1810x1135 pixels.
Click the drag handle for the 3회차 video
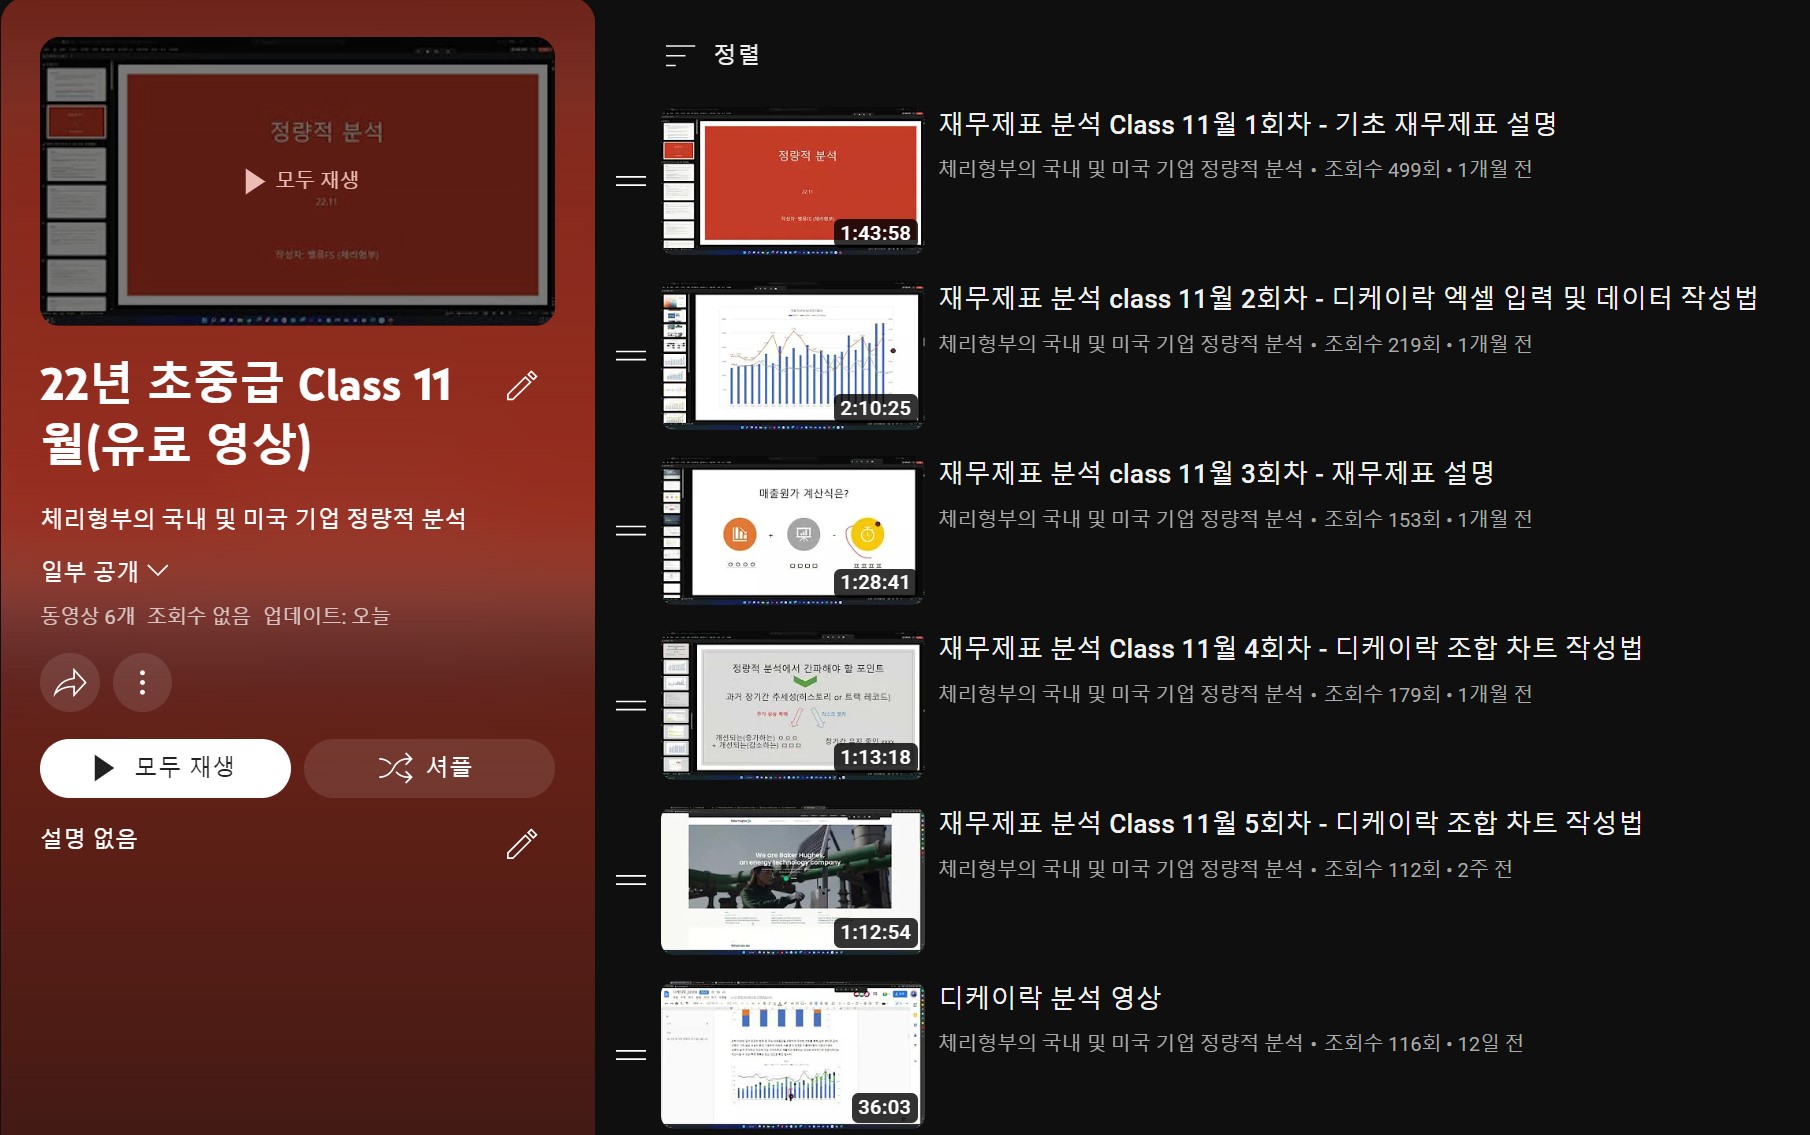(630, 531)
